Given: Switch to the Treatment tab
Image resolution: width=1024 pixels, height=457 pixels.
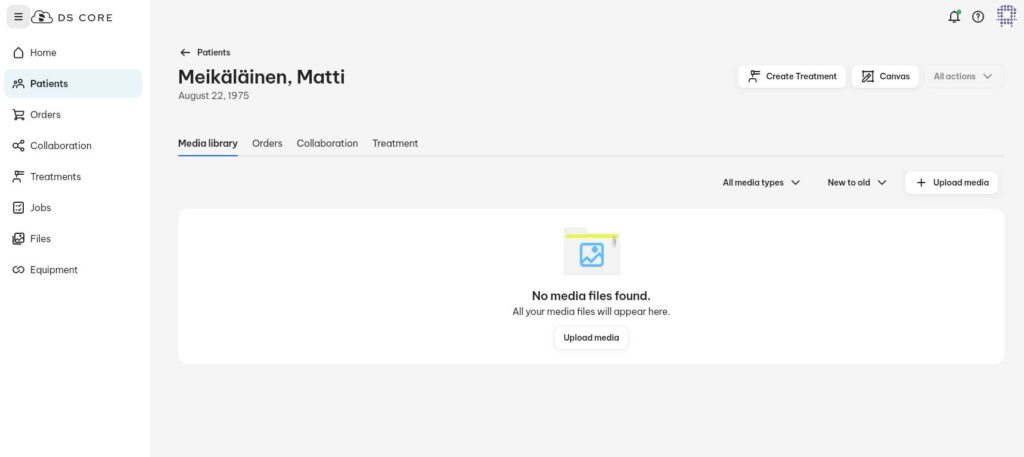Looking at the screenshot, I should click(x=395, y=144).
